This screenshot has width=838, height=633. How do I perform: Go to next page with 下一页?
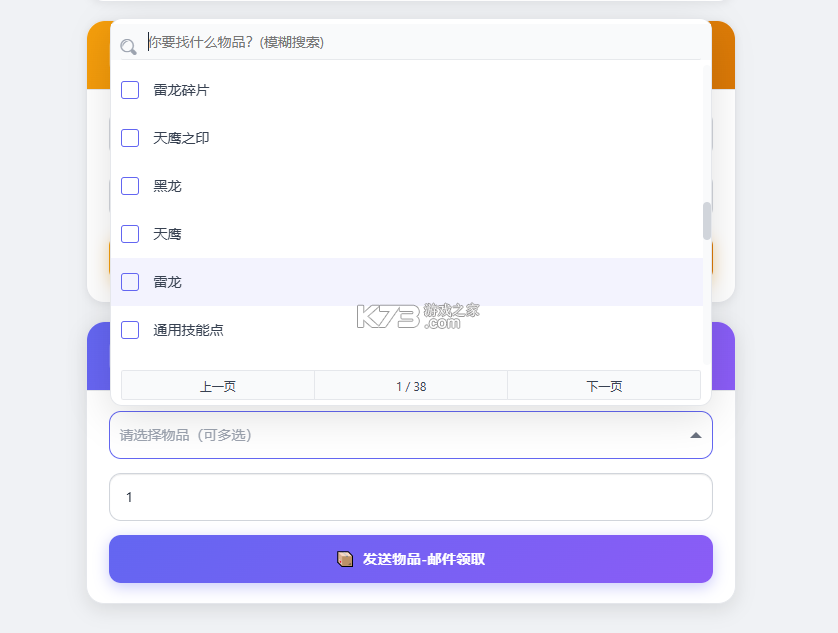(604, 385)
